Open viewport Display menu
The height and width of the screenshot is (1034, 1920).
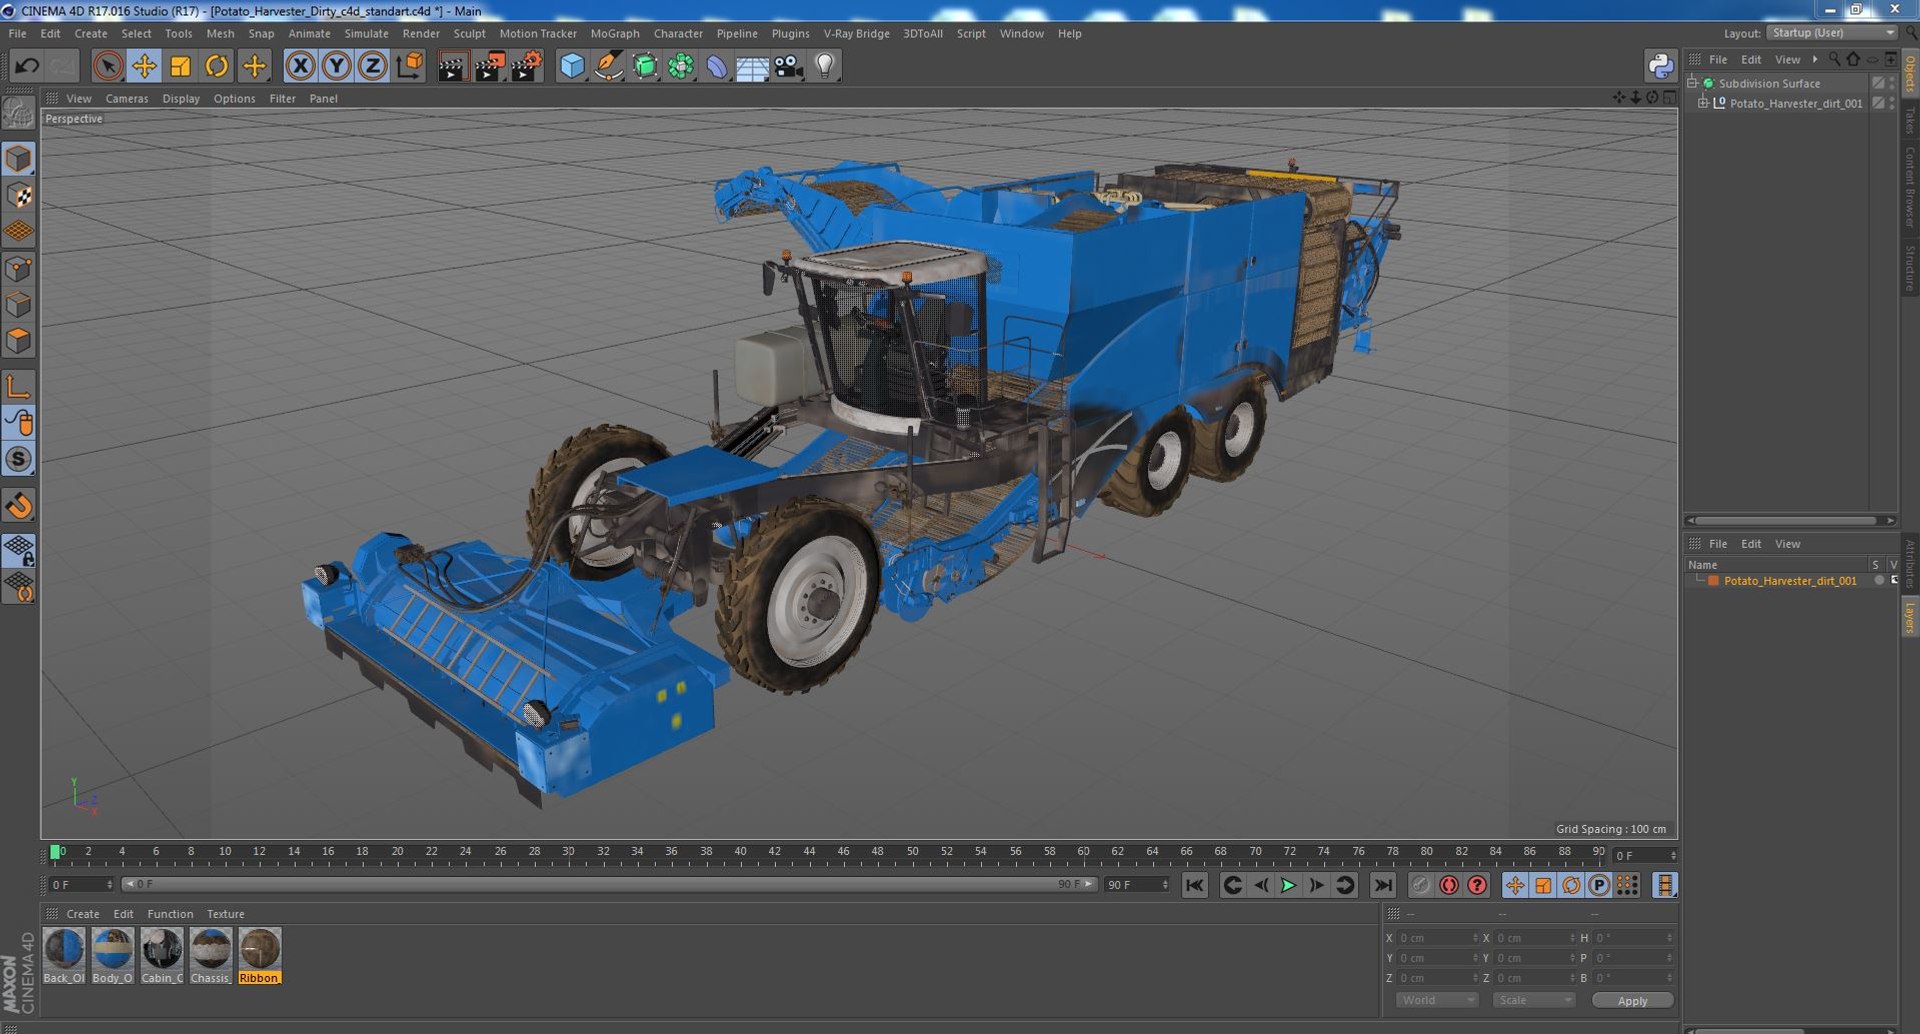(x=181, y=98)
